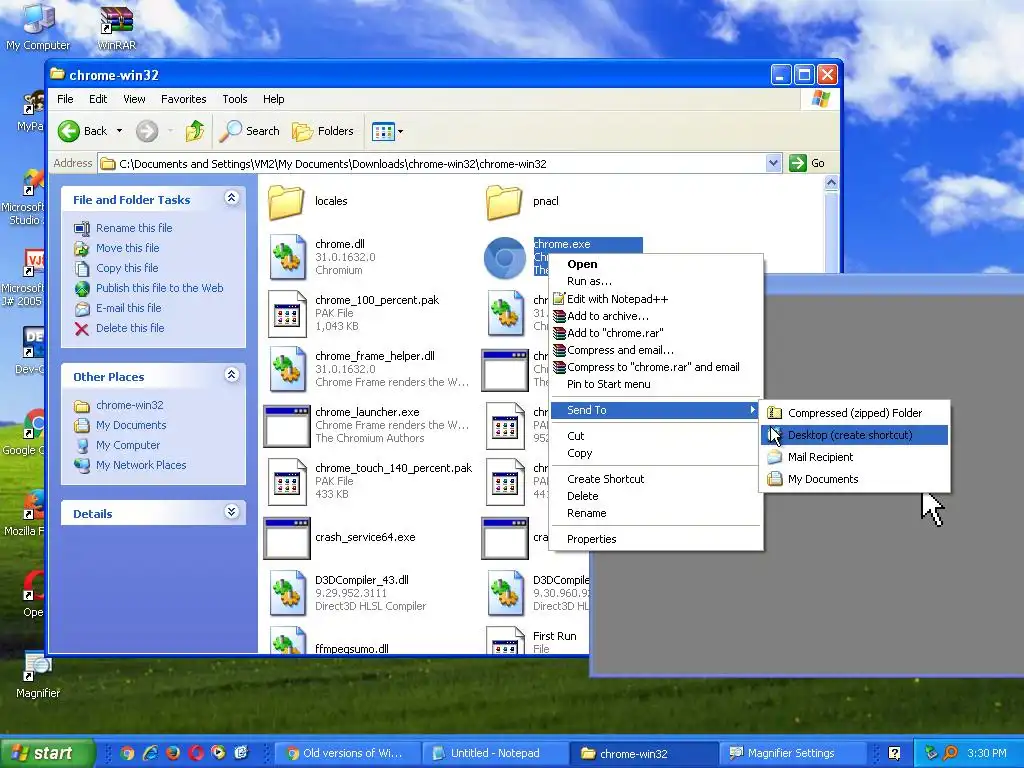Click Rename this file link
Viewport: 1024px width, 768px height.
pos(134,228)
